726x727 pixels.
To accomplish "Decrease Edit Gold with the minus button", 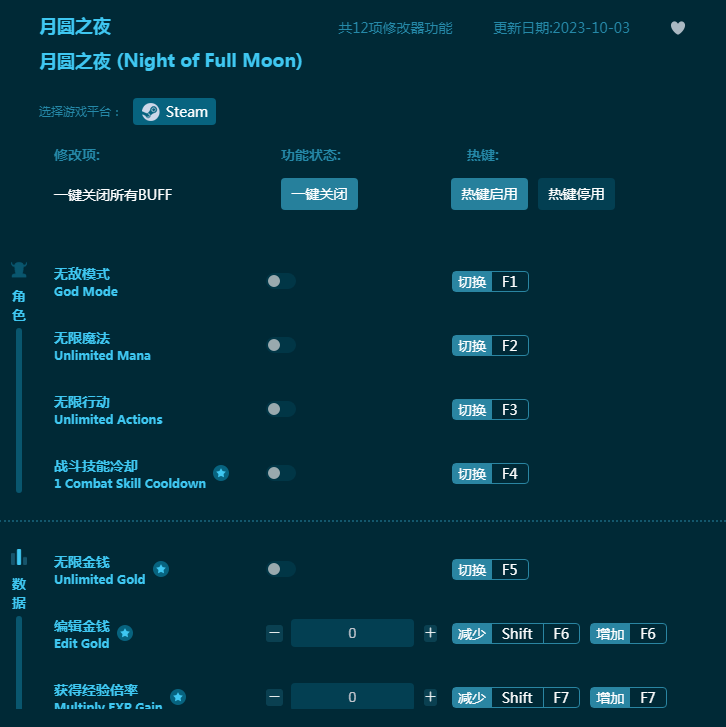I will [x=275, y=633].
